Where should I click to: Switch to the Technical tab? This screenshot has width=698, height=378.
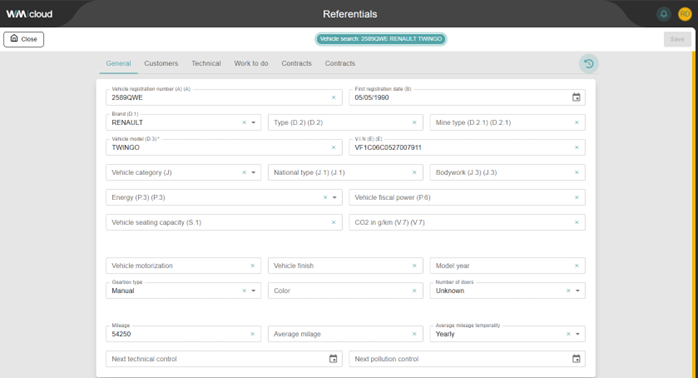[206, 64]
